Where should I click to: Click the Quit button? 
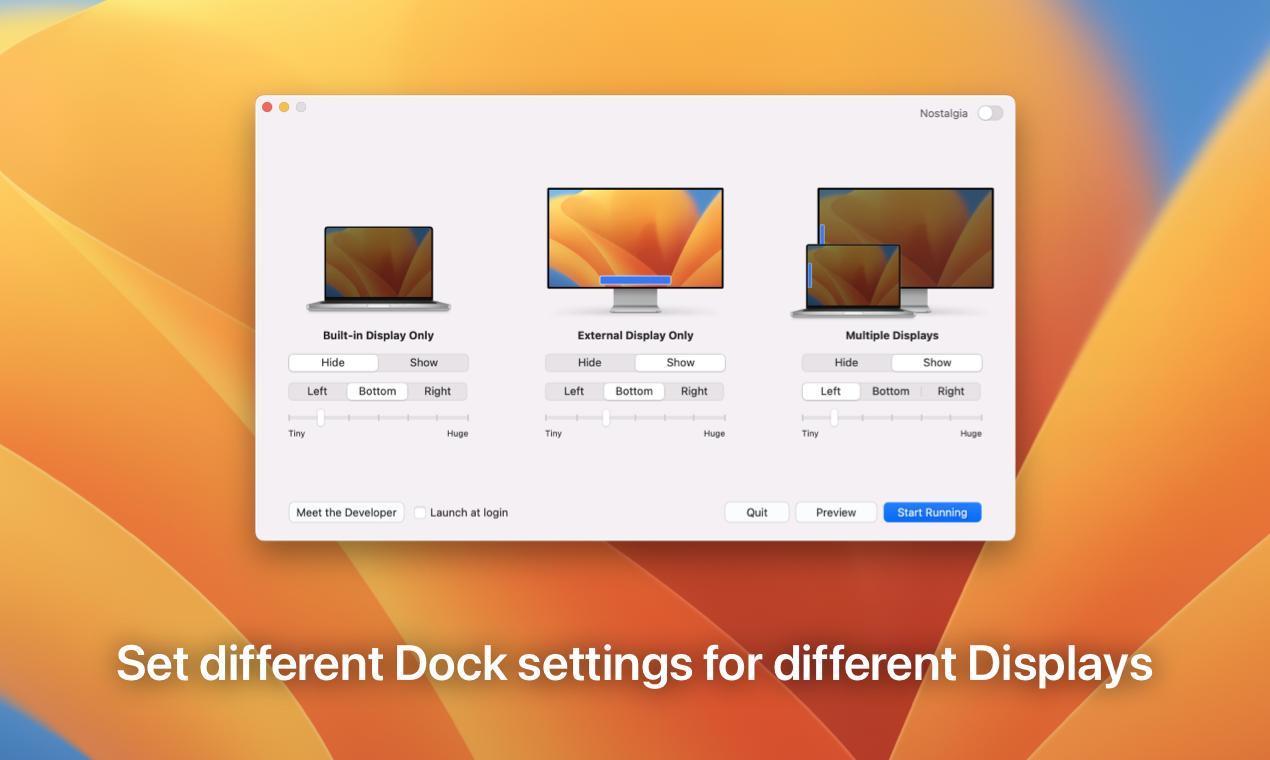click(757, 512)
